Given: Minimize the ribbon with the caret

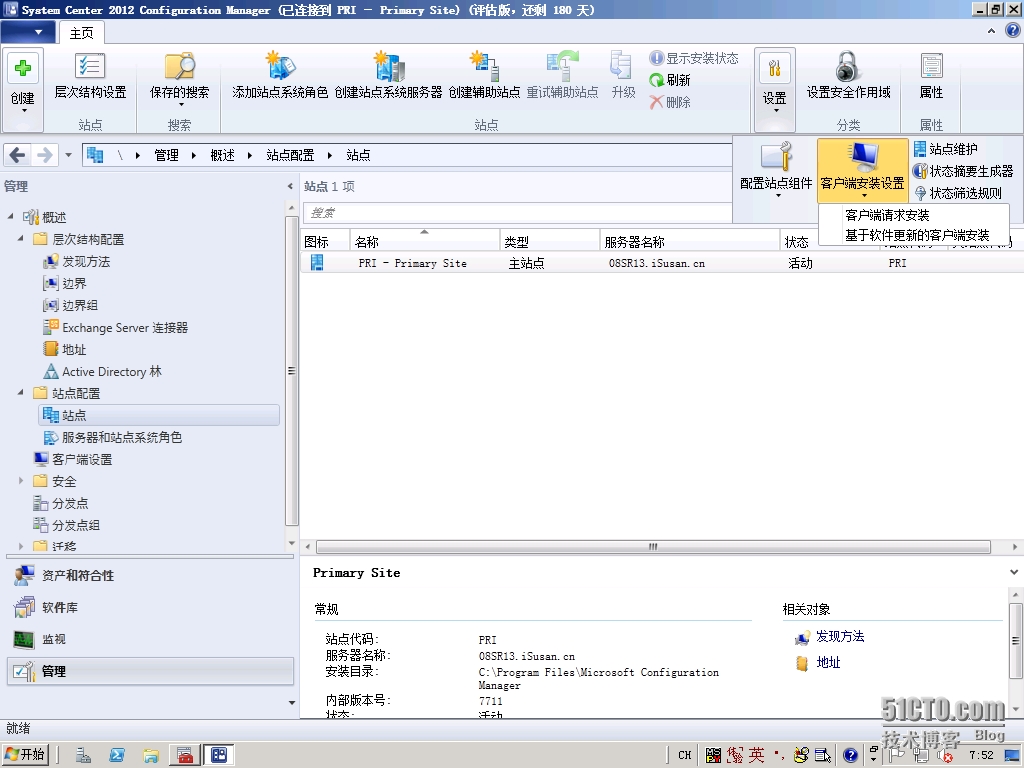Looking at the screenshot, I should (991, 31).
